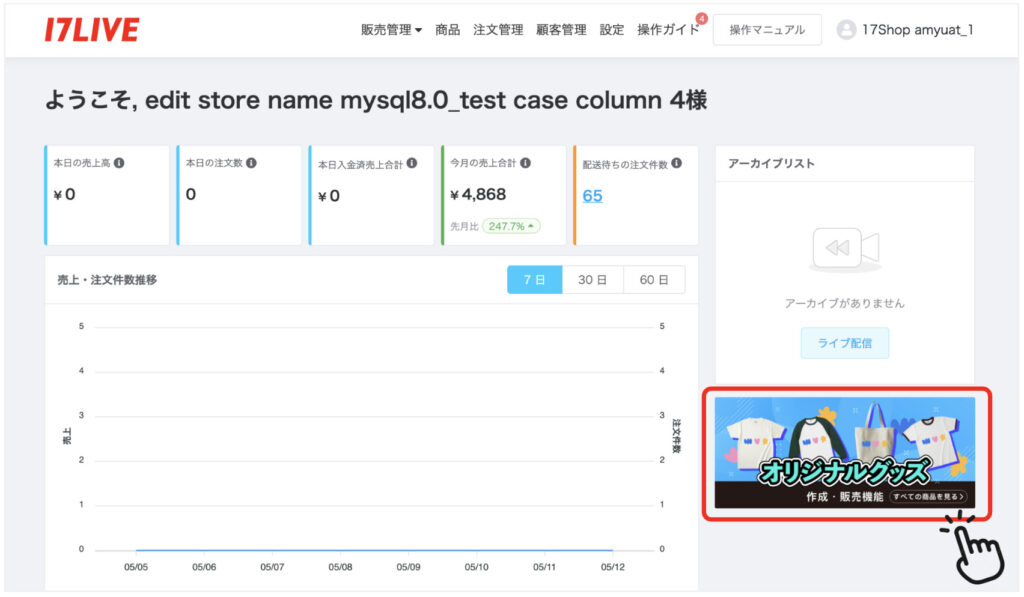This screenshot has height=597, width=1024.
Task: Click the user avatar icon
Action: pyautogui.click(x=846, y=30)
